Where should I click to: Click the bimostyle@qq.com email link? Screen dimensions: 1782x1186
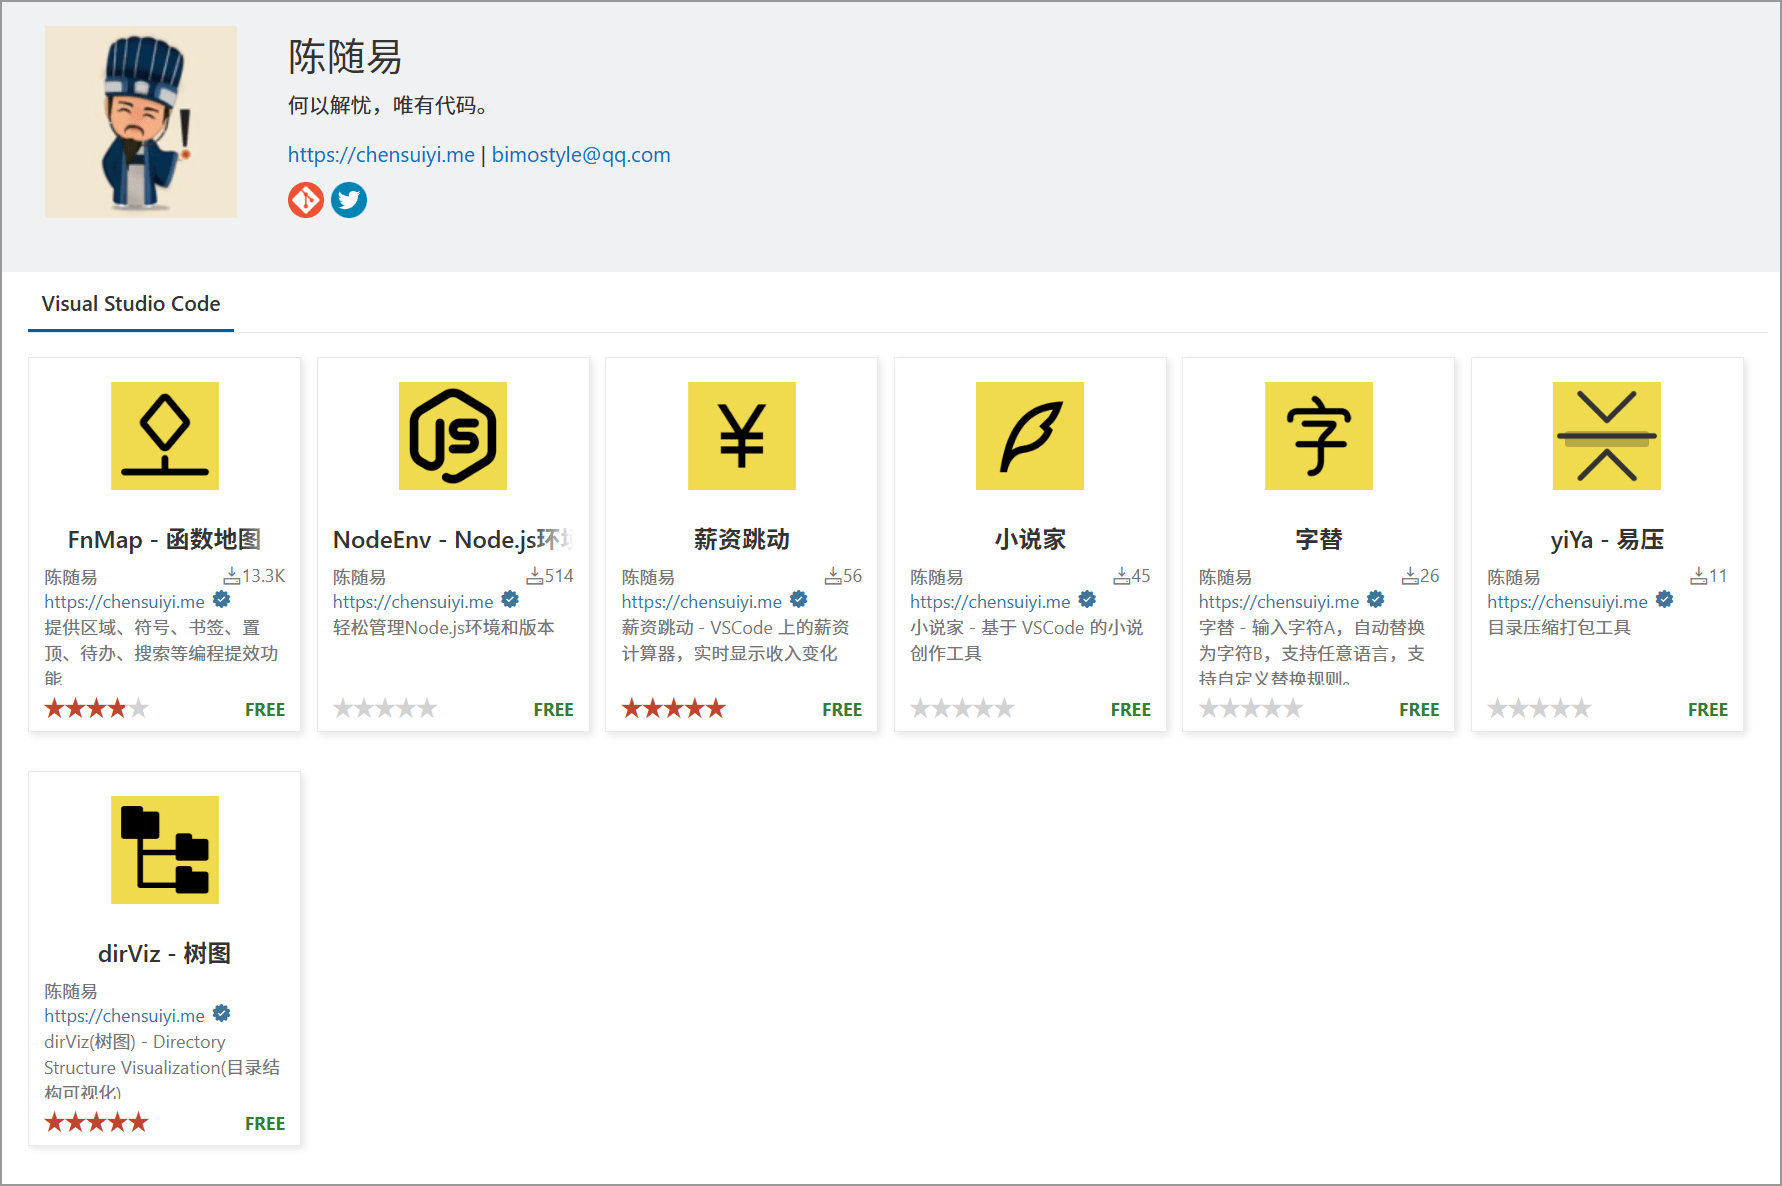(581, 155)
